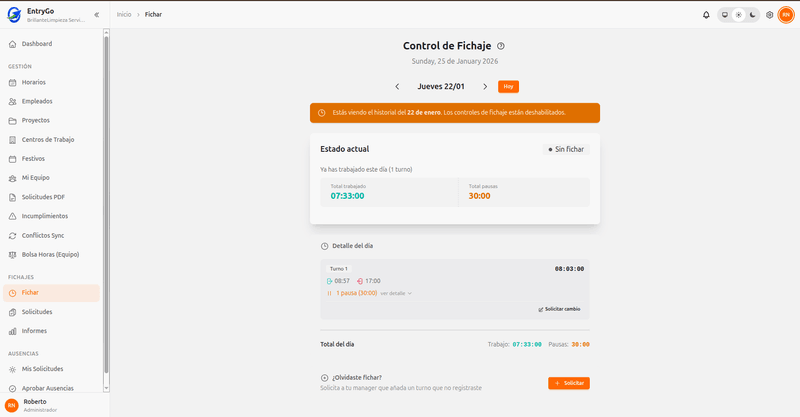Click the clock icon in orange history banner

[321, 113]
